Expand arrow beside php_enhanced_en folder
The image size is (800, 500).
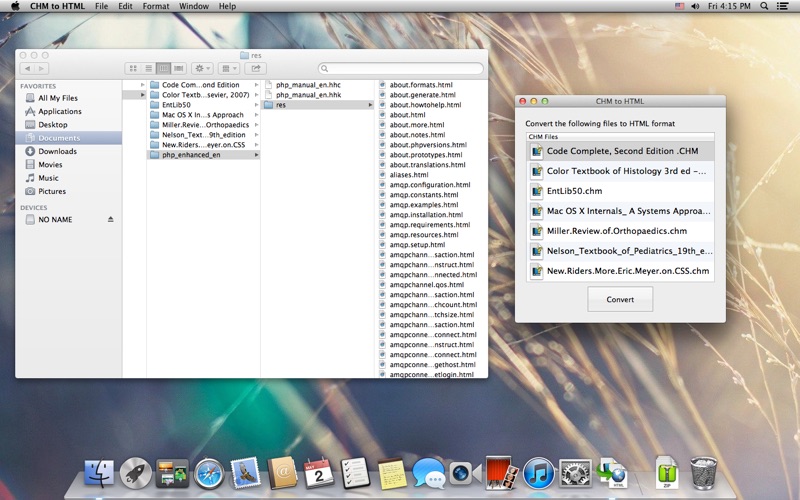tap(257, 155)
